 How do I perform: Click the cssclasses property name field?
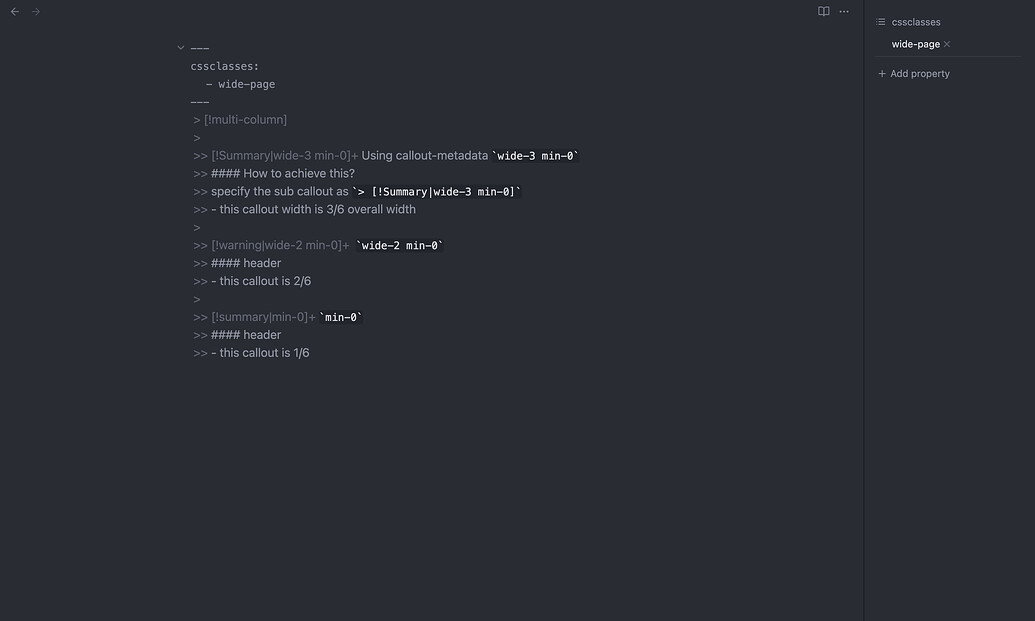pos(915,21)
